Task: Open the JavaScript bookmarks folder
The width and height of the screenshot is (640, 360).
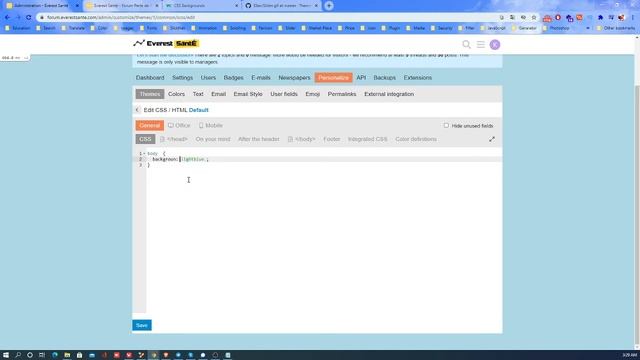Action: click(493, 28)
